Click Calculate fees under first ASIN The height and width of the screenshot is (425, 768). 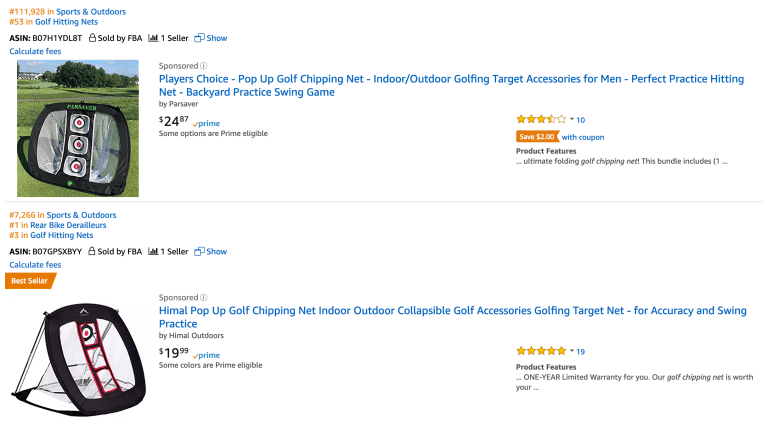35,51
